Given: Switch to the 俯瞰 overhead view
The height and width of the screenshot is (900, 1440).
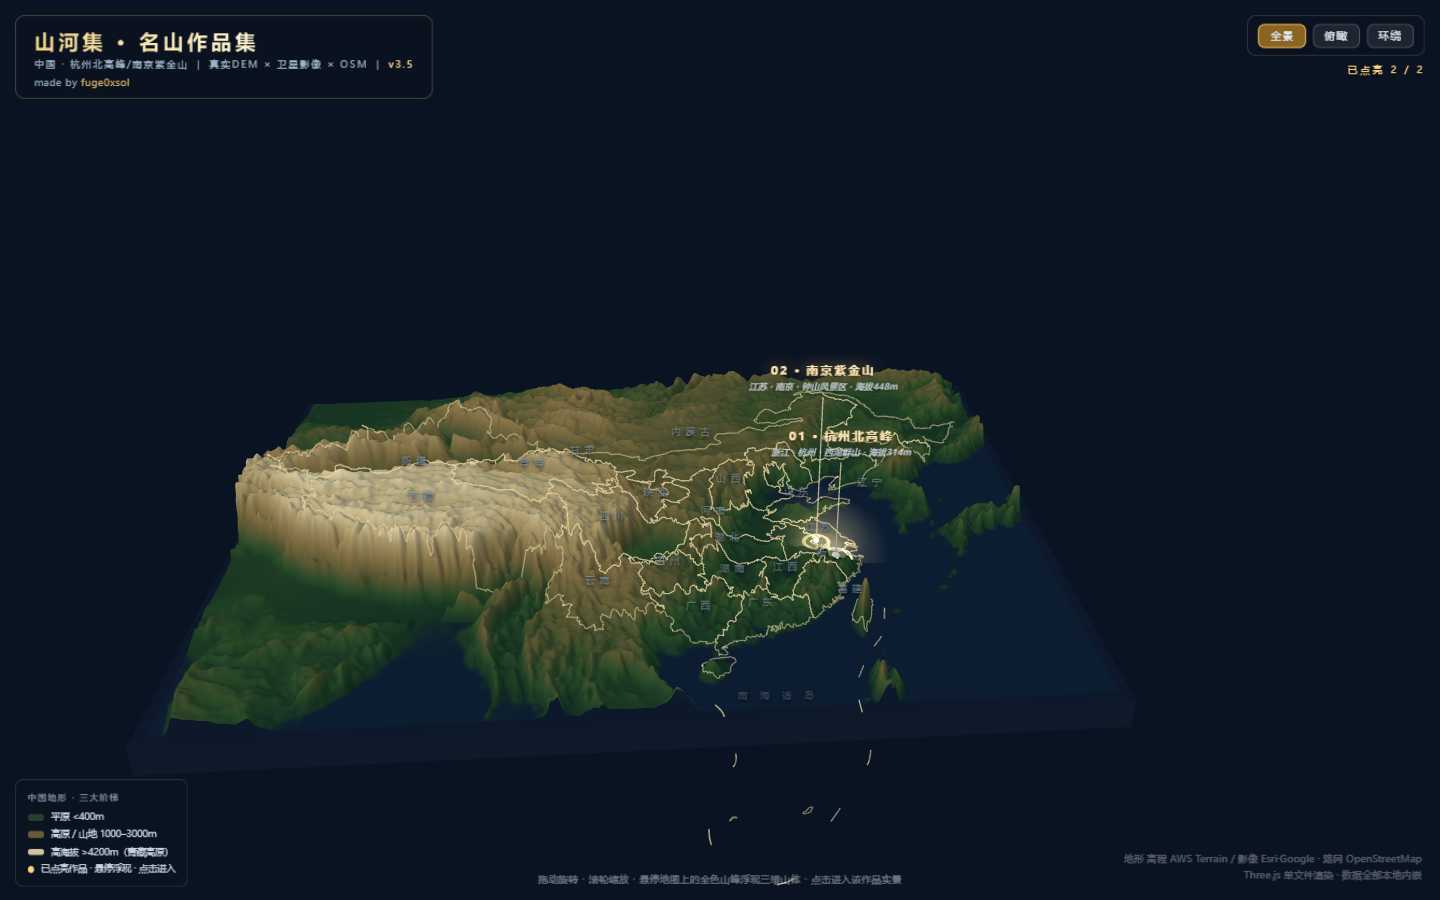Looking at the screenshot, I should (1335, 36).
